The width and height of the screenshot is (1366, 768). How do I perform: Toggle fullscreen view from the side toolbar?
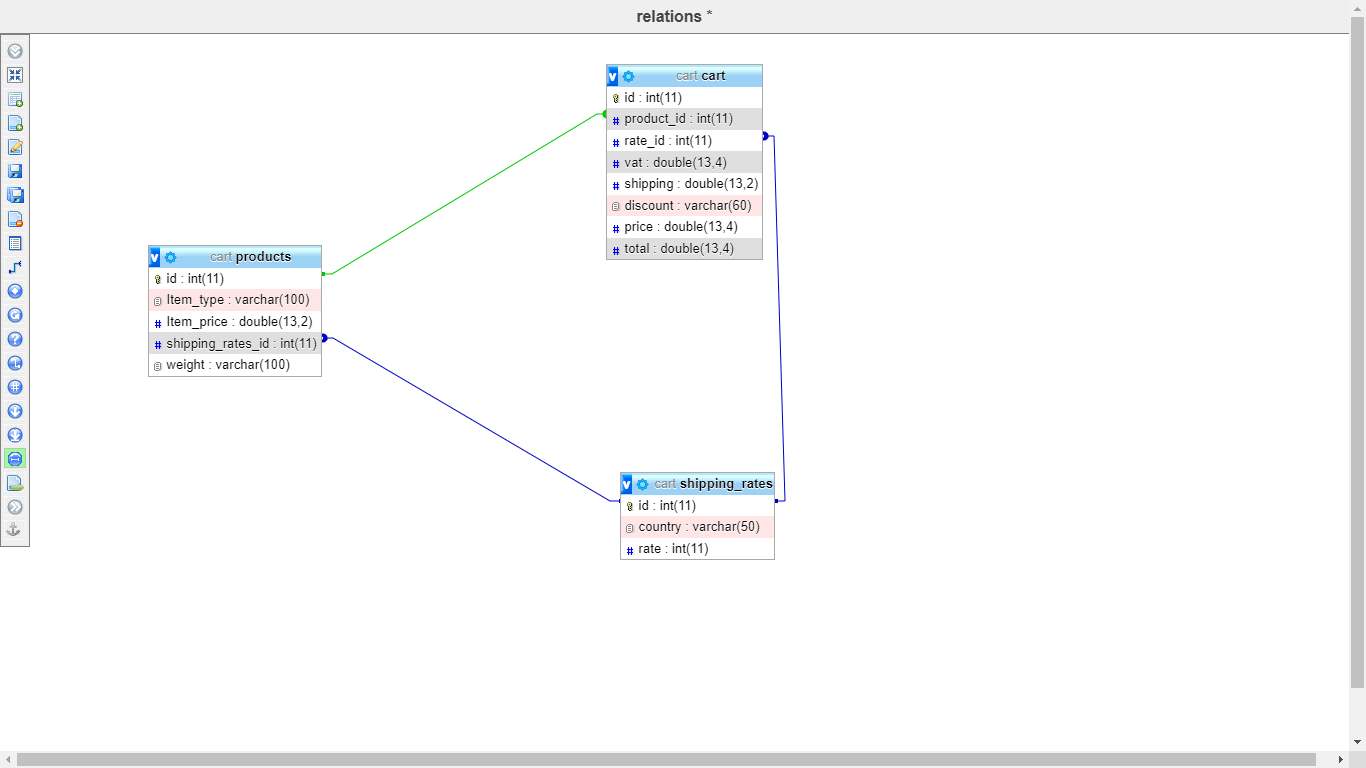tap(15, 75)
